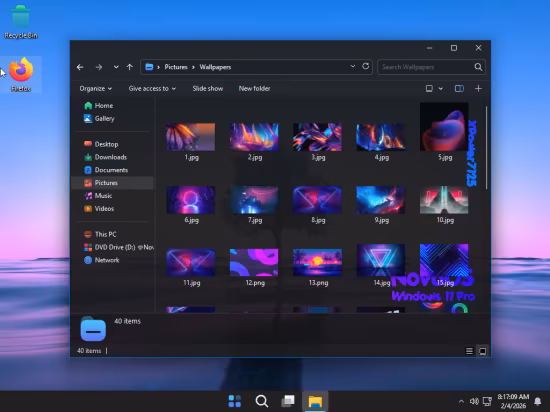Open Task View on the taskbar

point(288,401)
